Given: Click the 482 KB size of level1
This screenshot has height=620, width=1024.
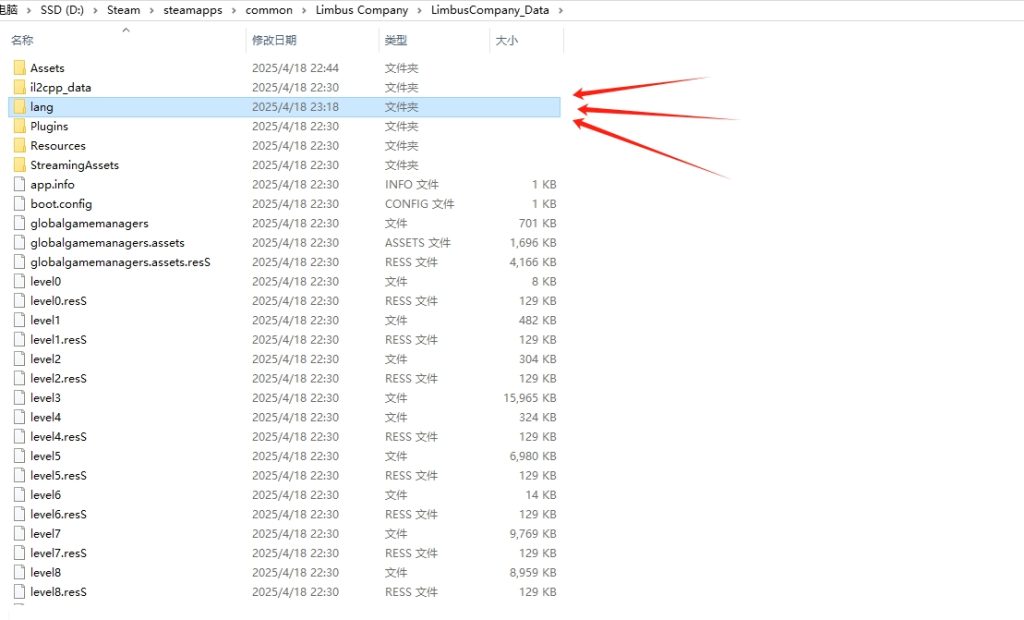Looking at the screenshot, I should (x=537, y=320).
